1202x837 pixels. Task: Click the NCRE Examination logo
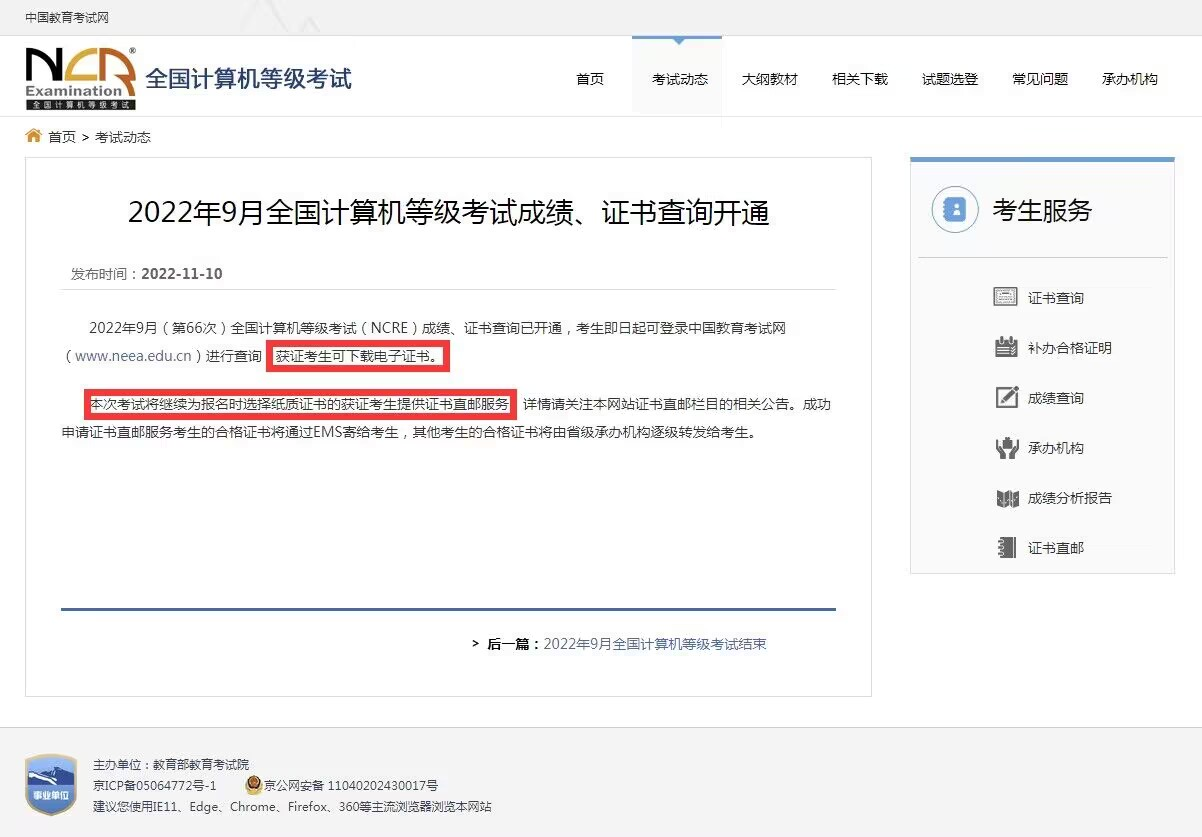point(81,78)
